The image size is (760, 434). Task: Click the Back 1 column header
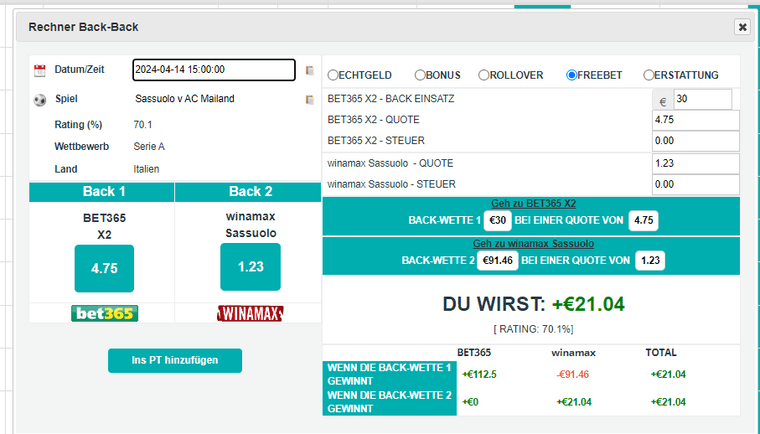pyautogui.click(x=102, y=192)
